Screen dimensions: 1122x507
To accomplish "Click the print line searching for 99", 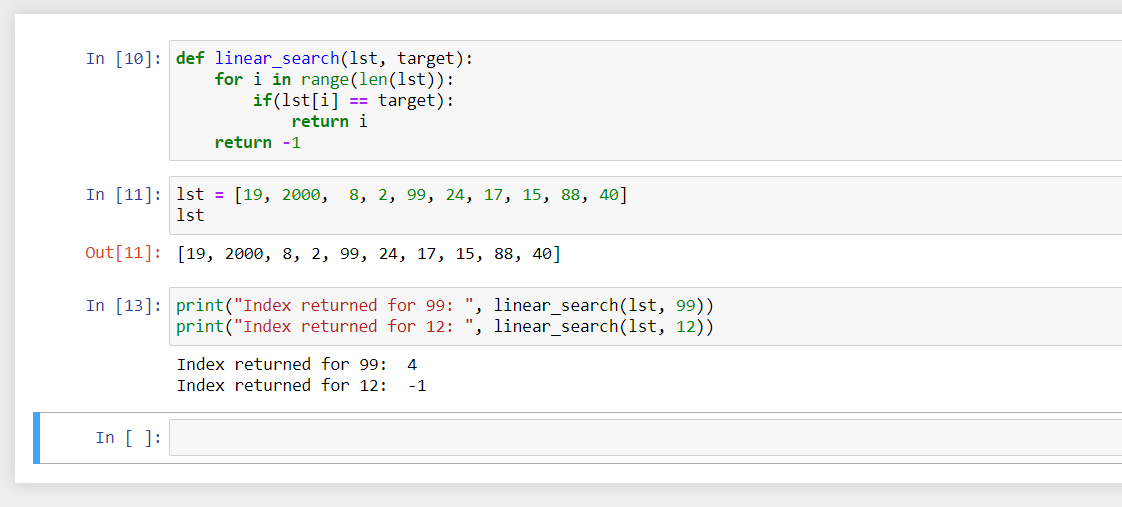I will [x=444, y=306].
